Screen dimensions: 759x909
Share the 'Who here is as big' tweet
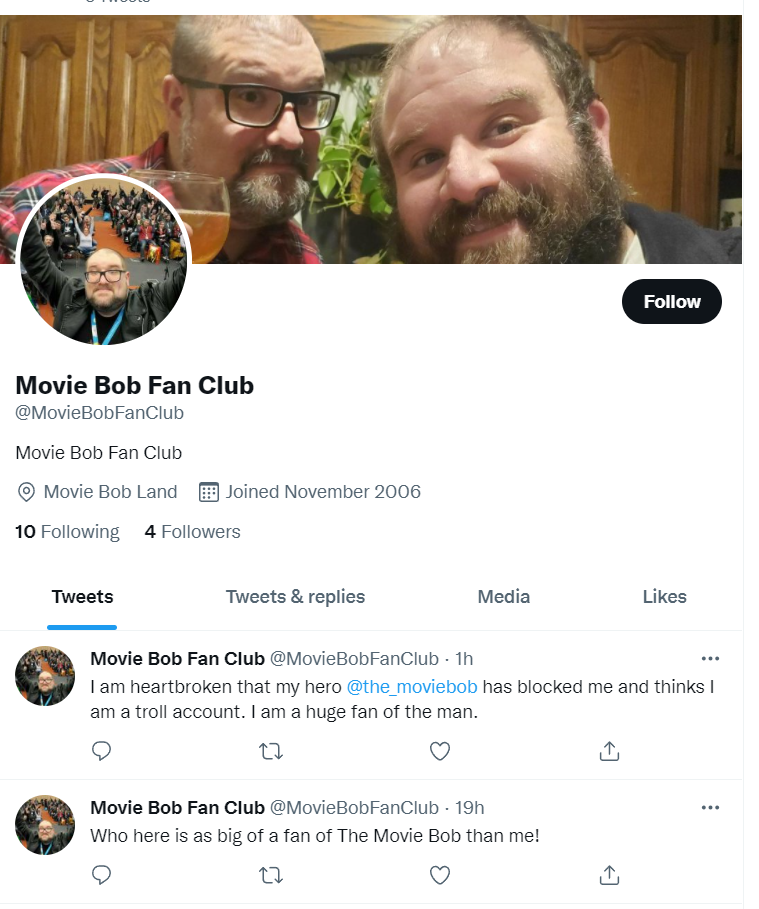[x=609, y=875]
